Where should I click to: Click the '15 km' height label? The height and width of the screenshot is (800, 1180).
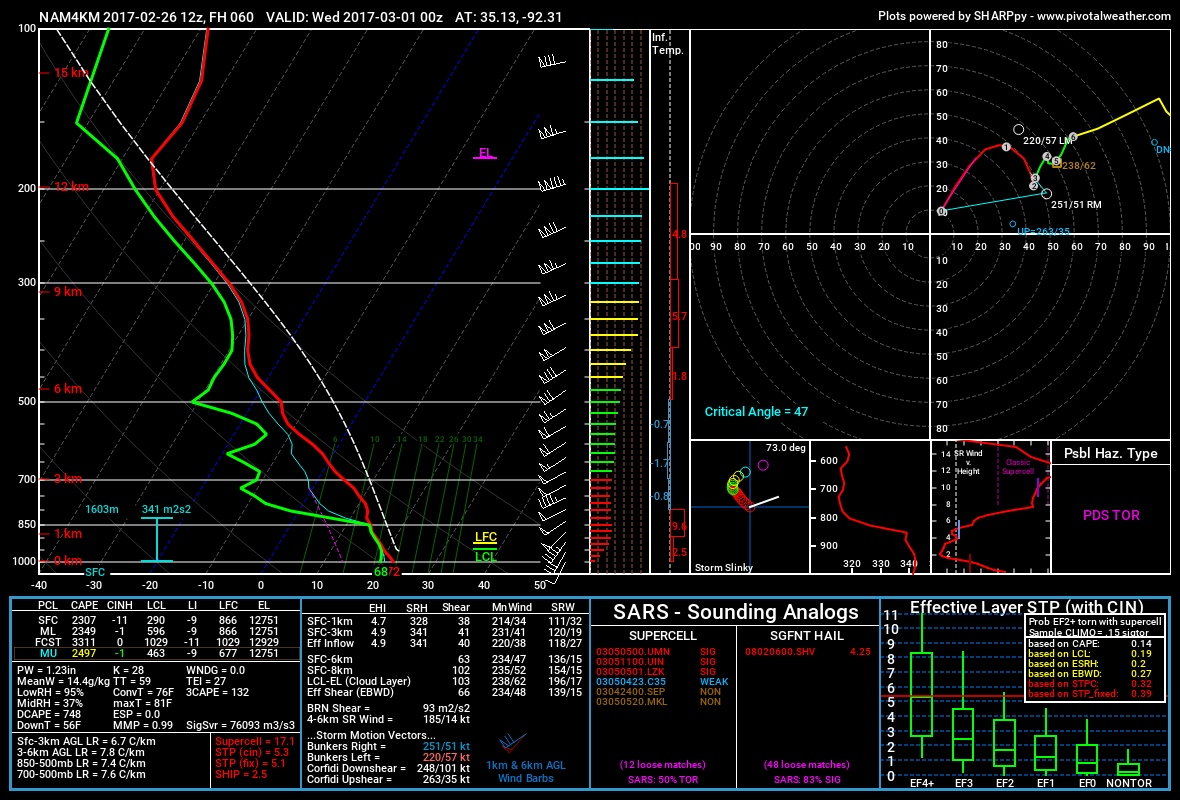(x=71, y=72)
